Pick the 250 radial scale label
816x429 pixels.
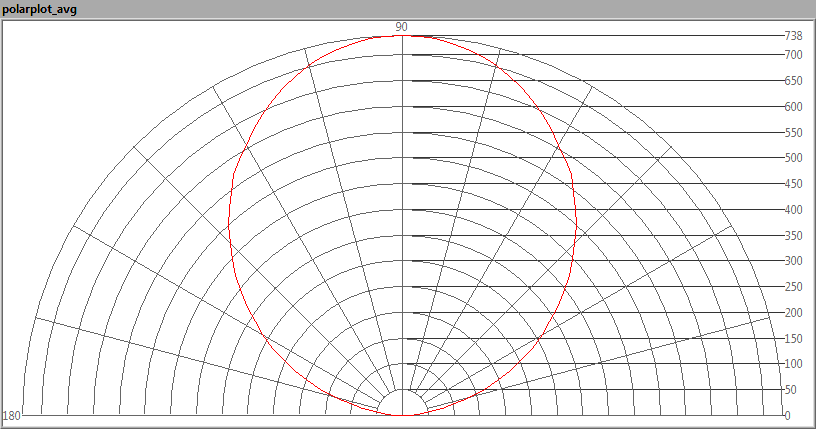tap(793, 287)
